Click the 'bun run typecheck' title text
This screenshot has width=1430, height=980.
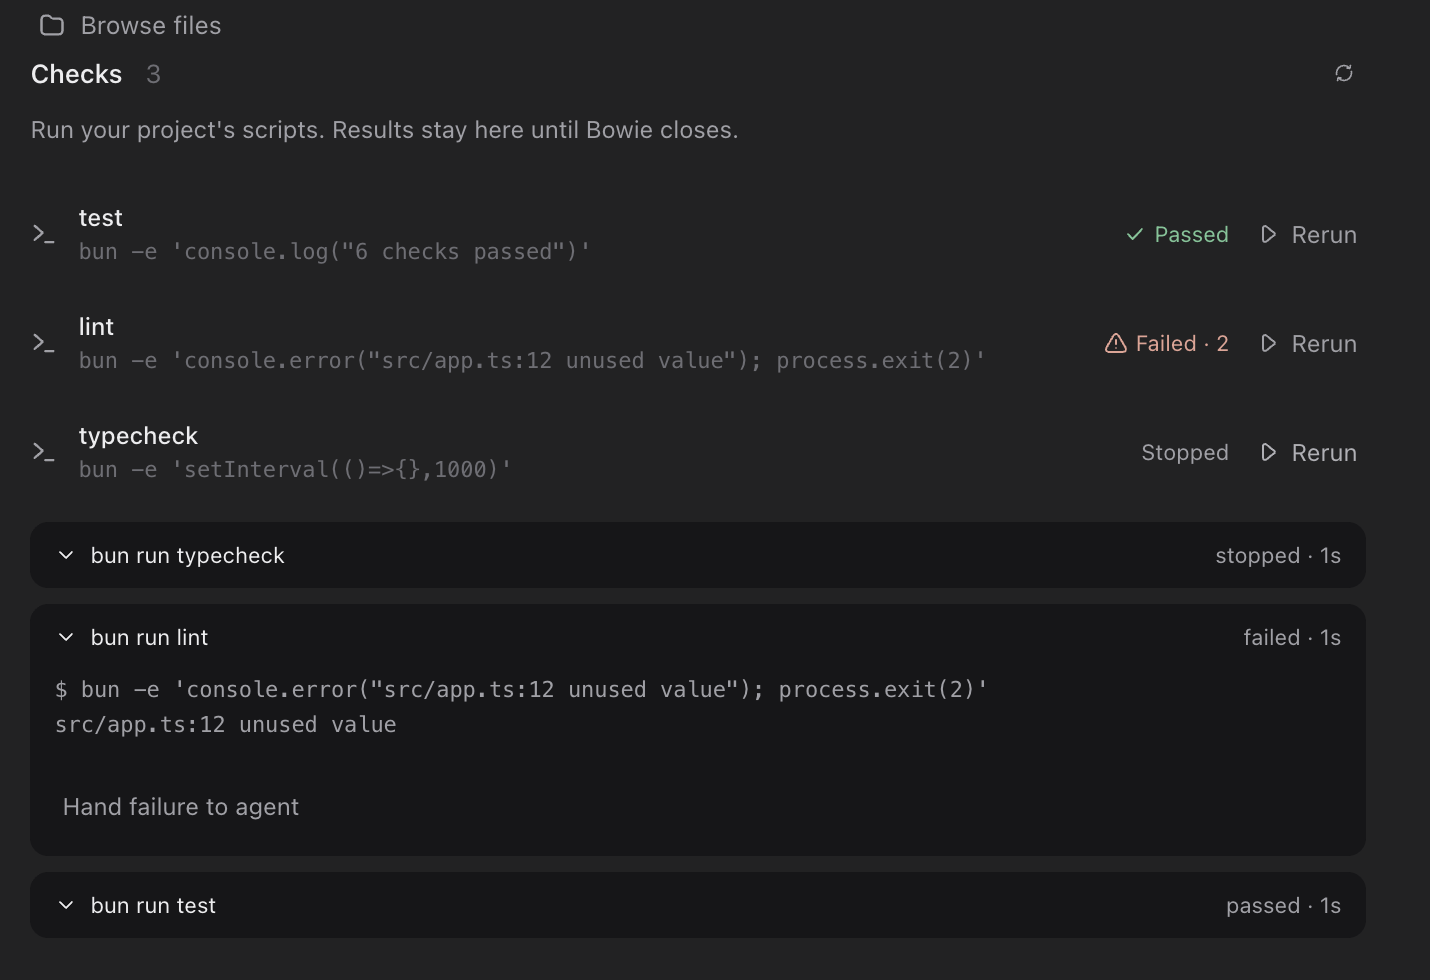(x=188, y=555)
